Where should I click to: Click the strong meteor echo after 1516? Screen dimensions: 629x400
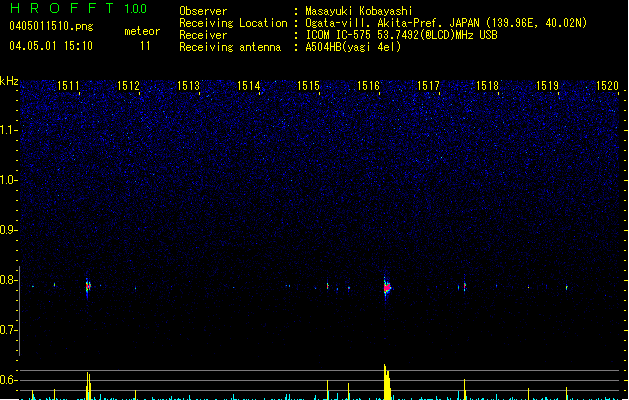(x=387, y=288)
